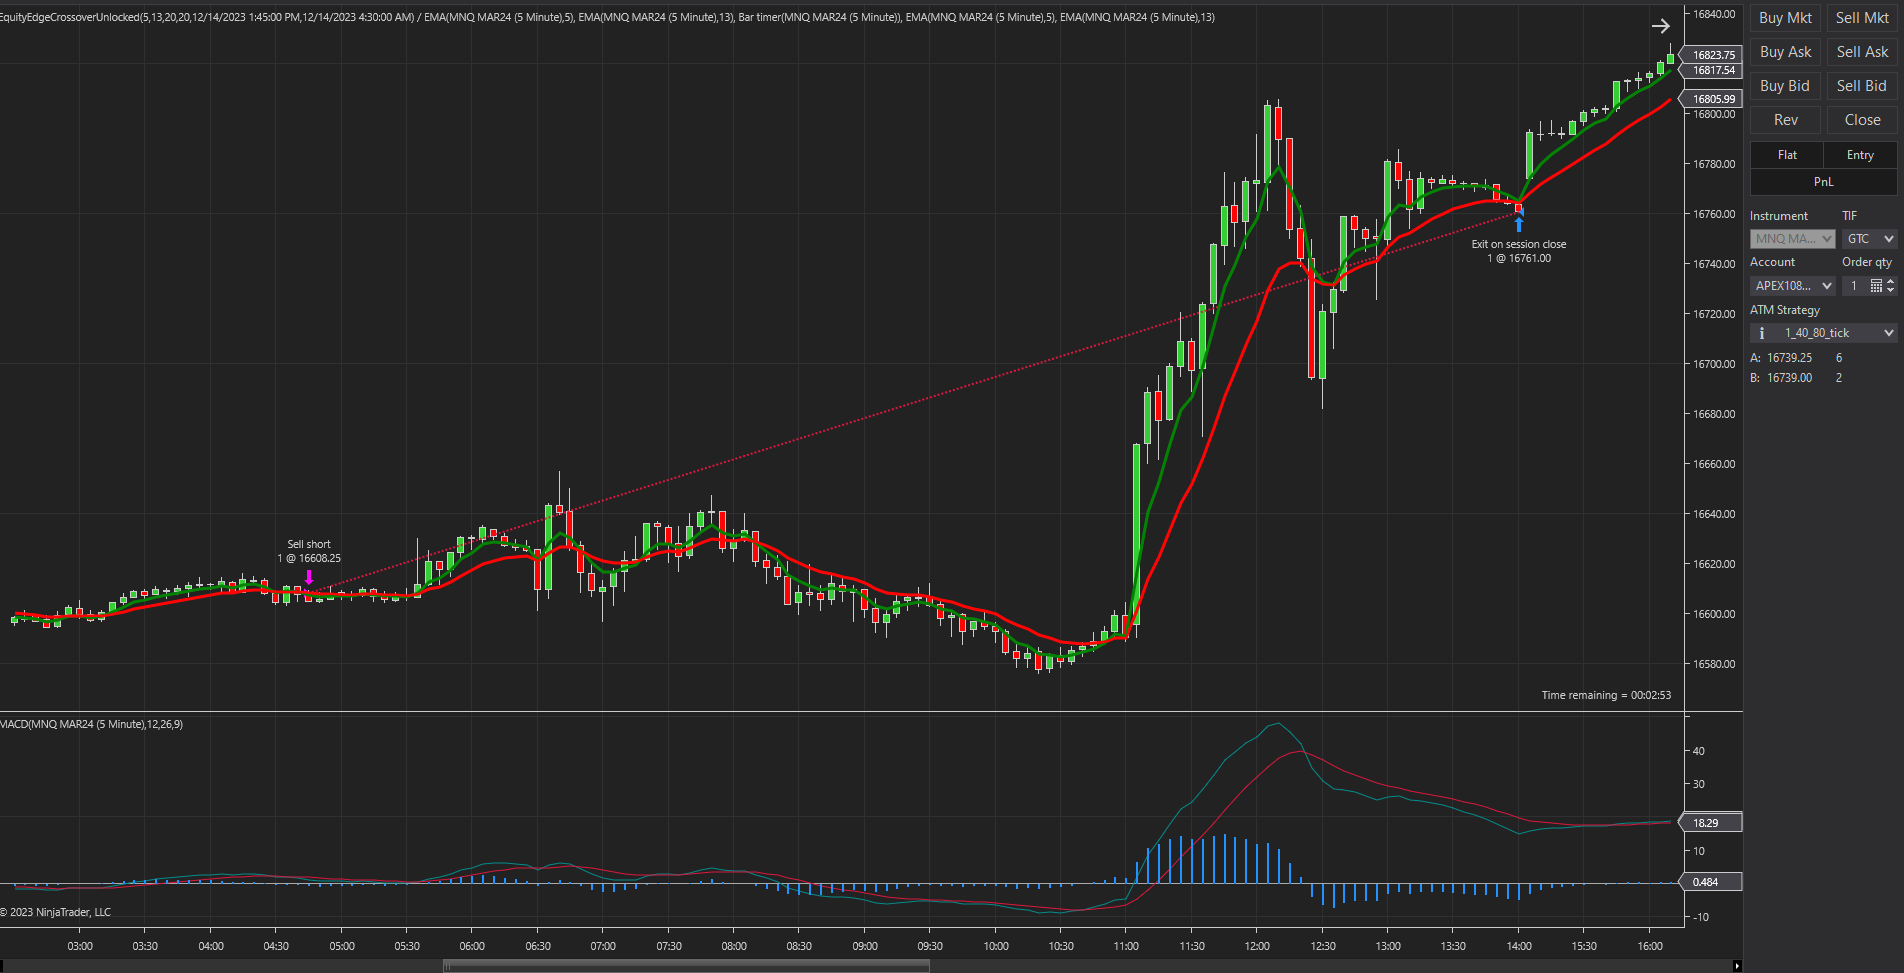
Task: Click the arrow icon at chart top right
Action: click(x=1660, y=26)
